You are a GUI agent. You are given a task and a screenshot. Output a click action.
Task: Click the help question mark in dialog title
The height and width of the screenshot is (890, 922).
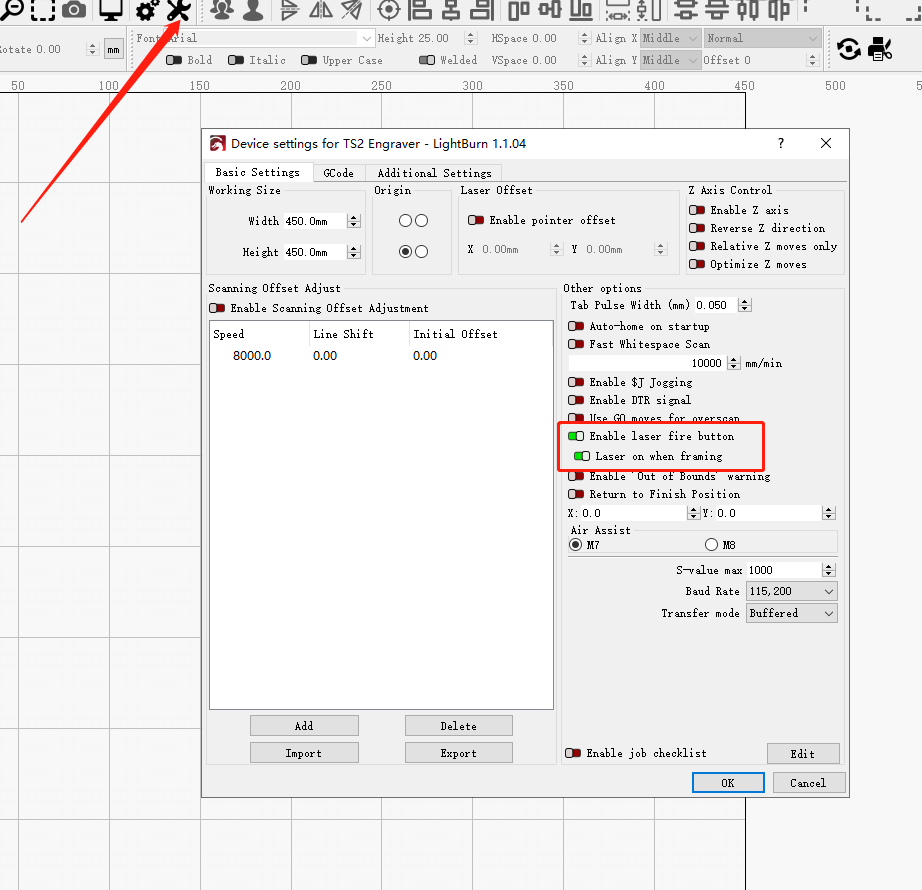point(781,143)
